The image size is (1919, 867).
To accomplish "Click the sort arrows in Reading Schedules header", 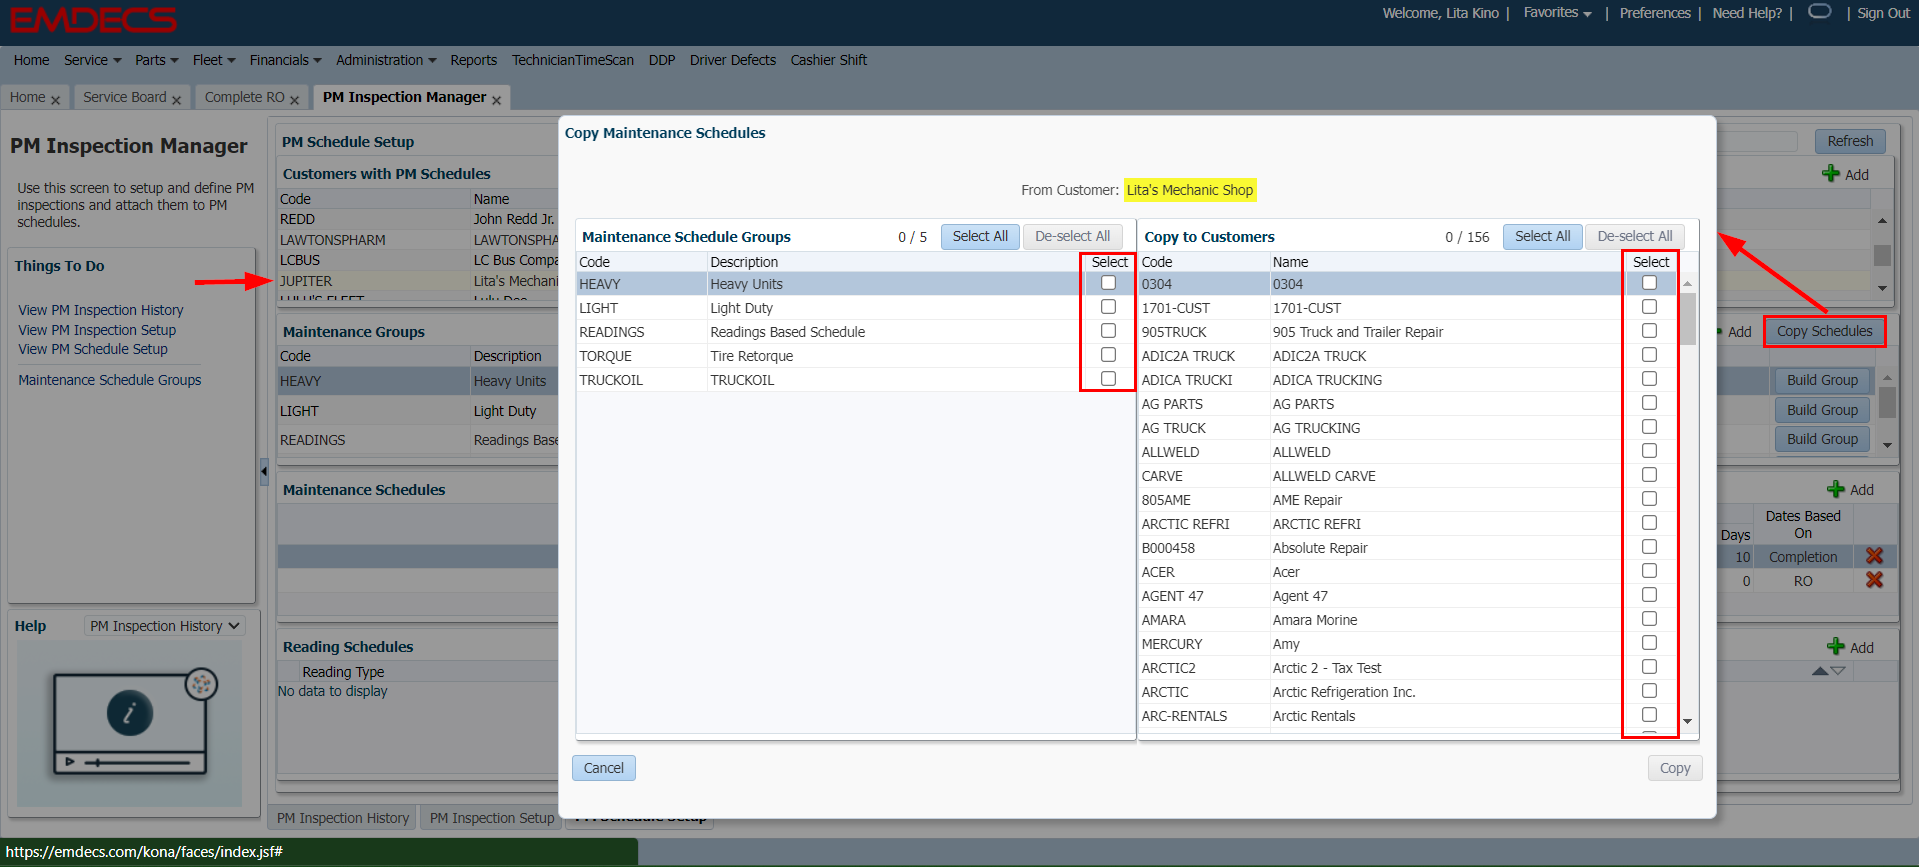I will coord(1828,671).
